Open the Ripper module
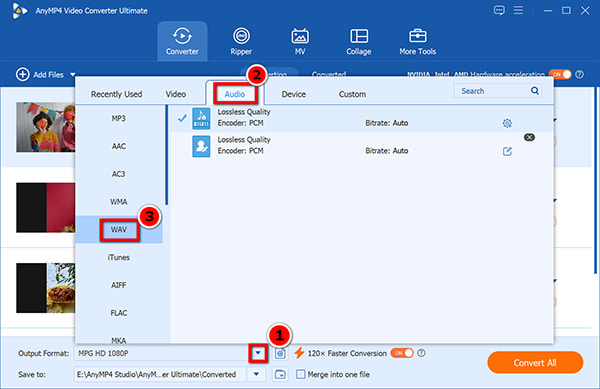This screenshot has height=389, width=600. coord(241,41)
